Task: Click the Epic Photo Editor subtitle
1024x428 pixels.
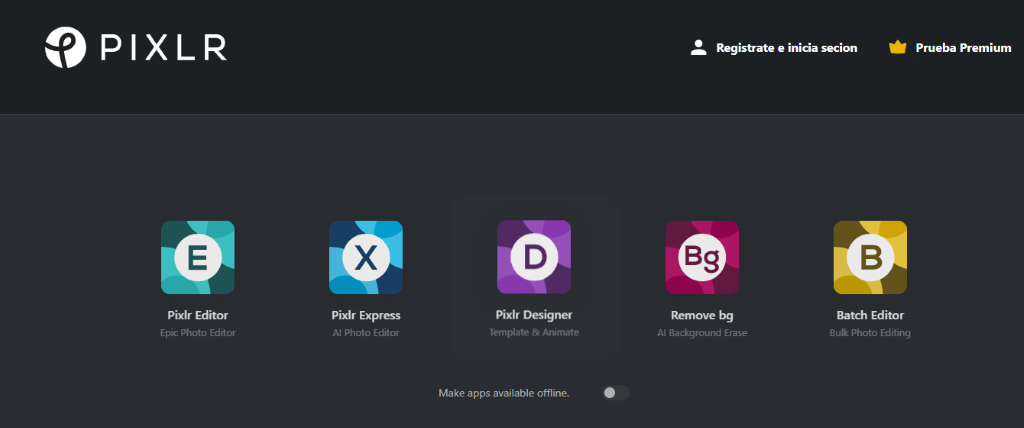Action: (x=198, y=333)
